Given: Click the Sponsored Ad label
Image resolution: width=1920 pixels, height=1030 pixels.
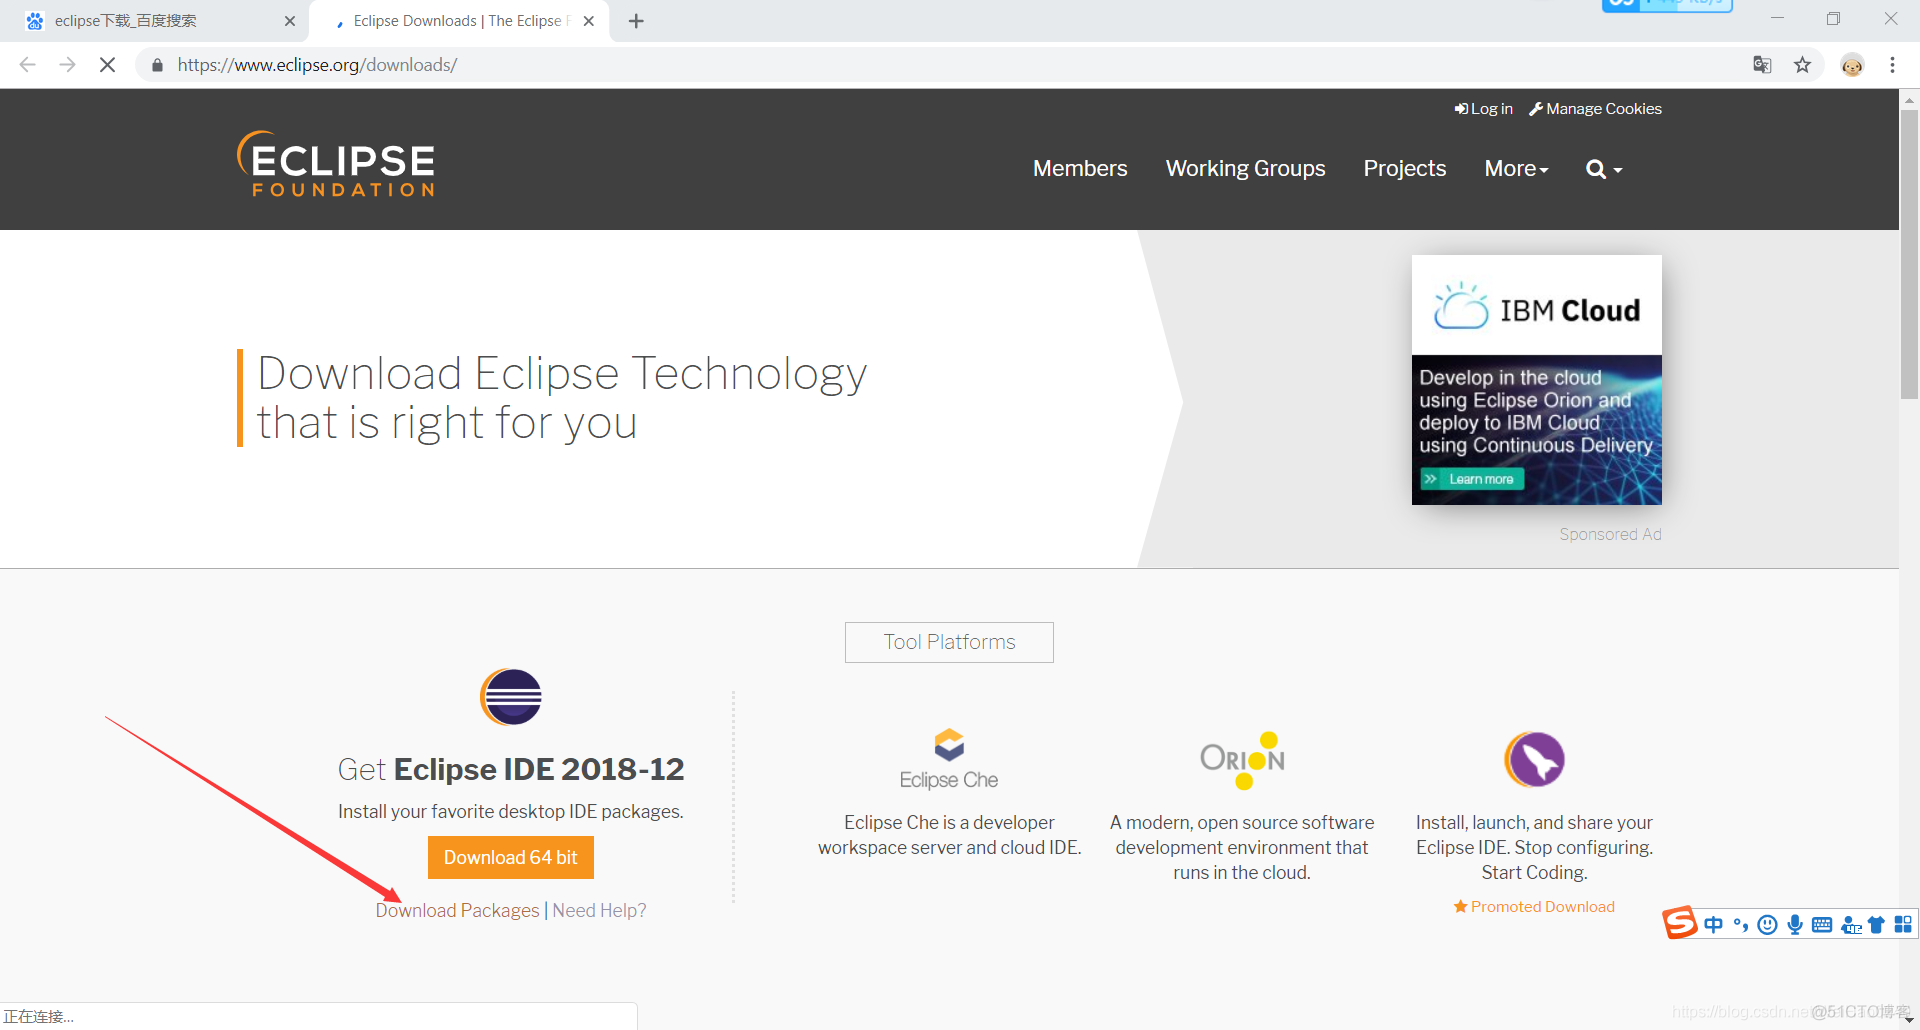Looking at the screenshot, I should [x=1610, y=535].
